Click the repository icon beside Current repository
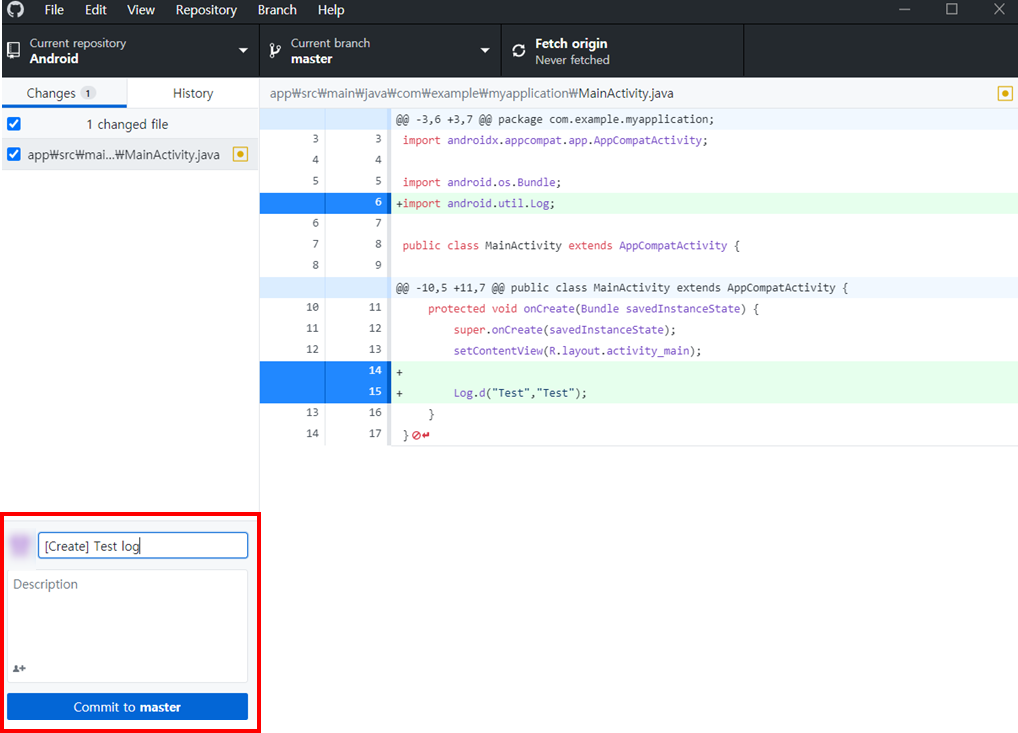 click(x=13, y=50)
